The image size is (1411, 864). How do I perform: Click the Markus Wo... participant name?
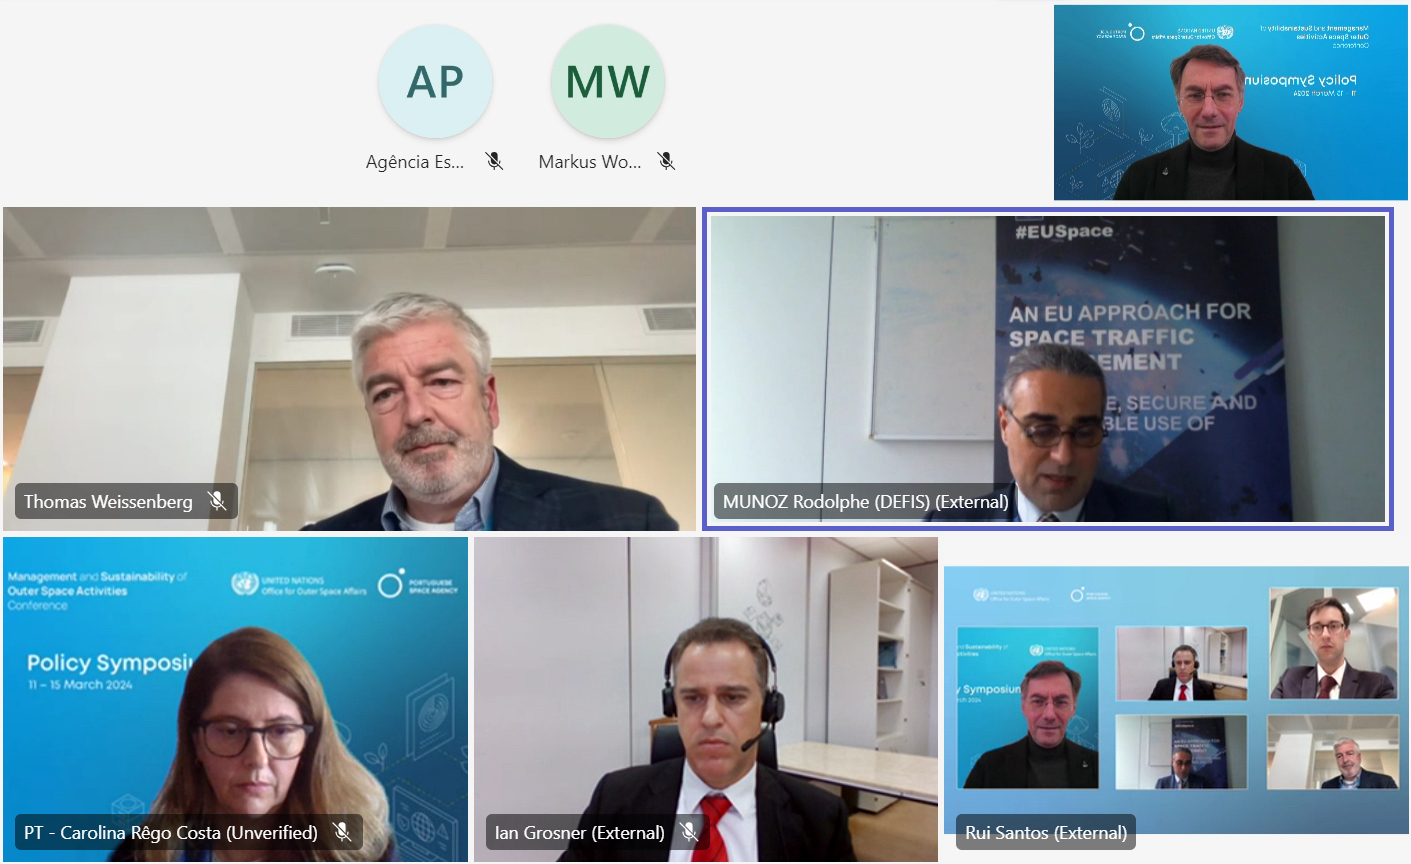[x=590, y=161]
